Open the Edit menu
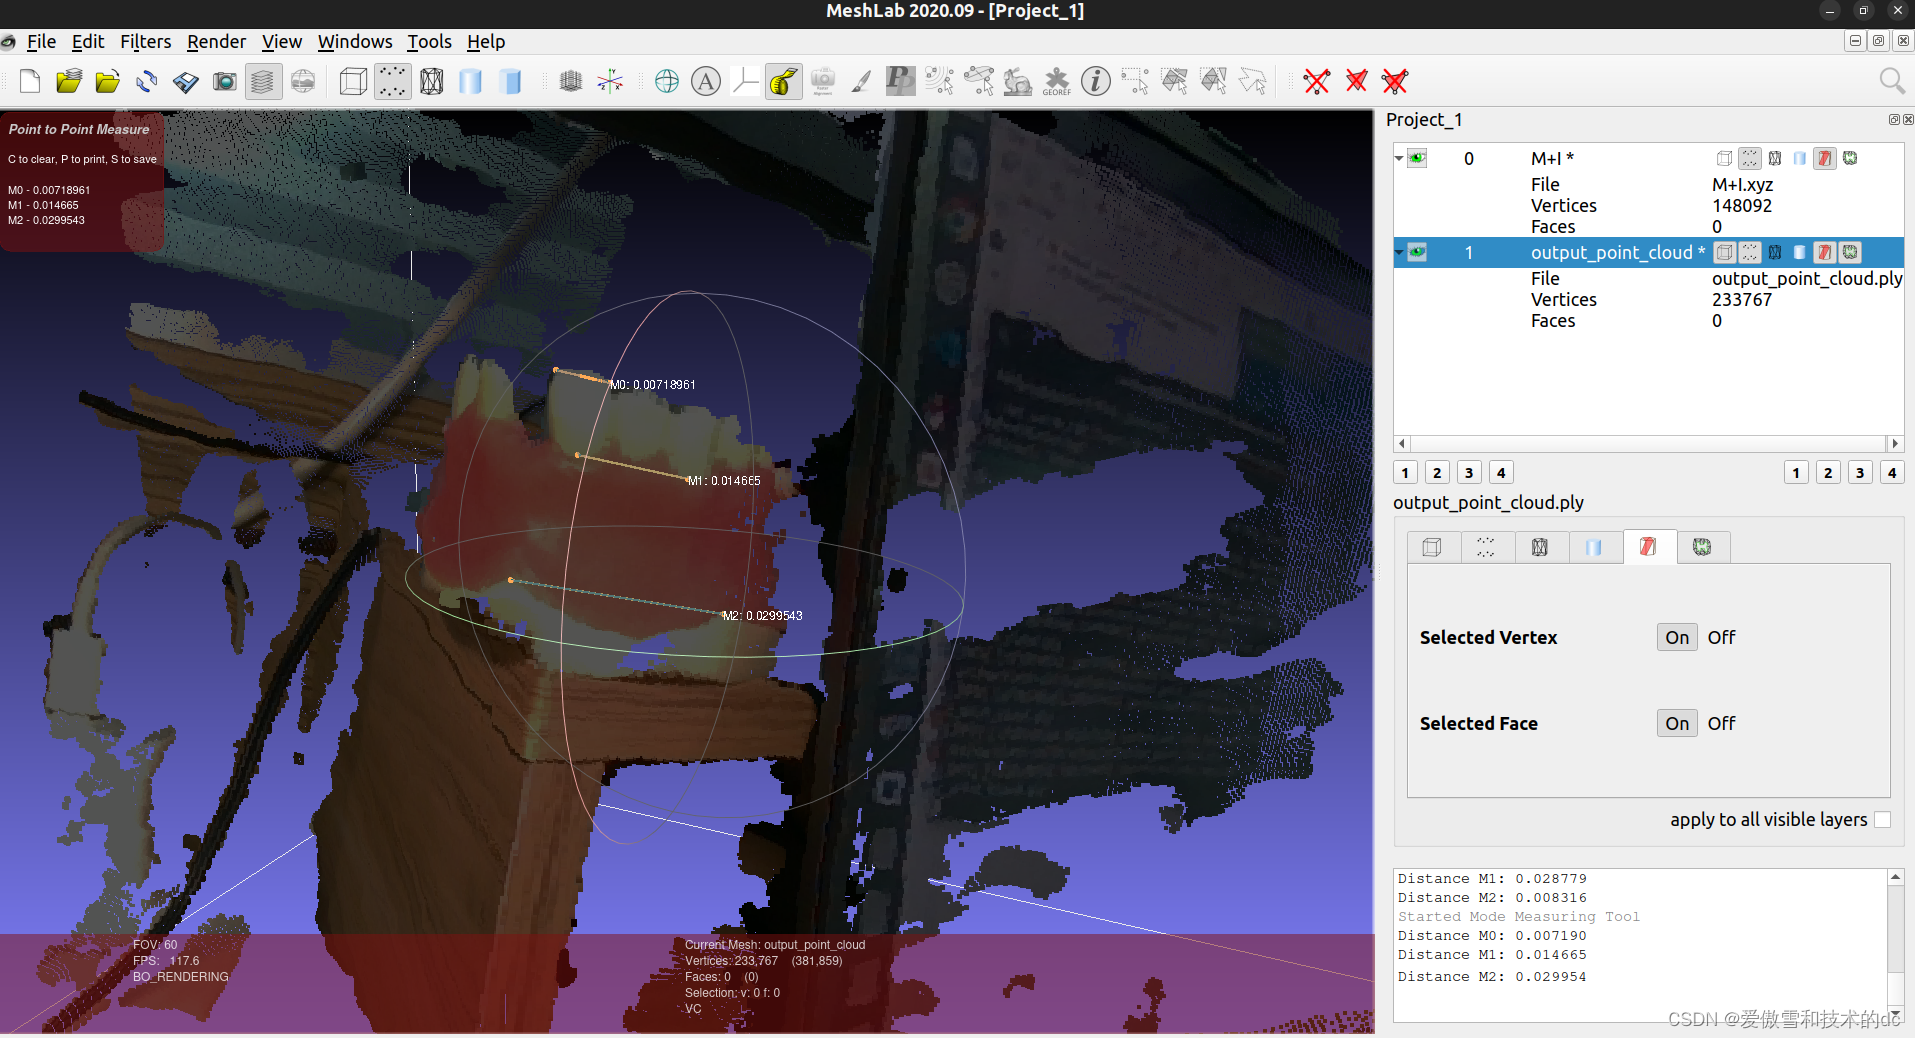 pos(88,41)
